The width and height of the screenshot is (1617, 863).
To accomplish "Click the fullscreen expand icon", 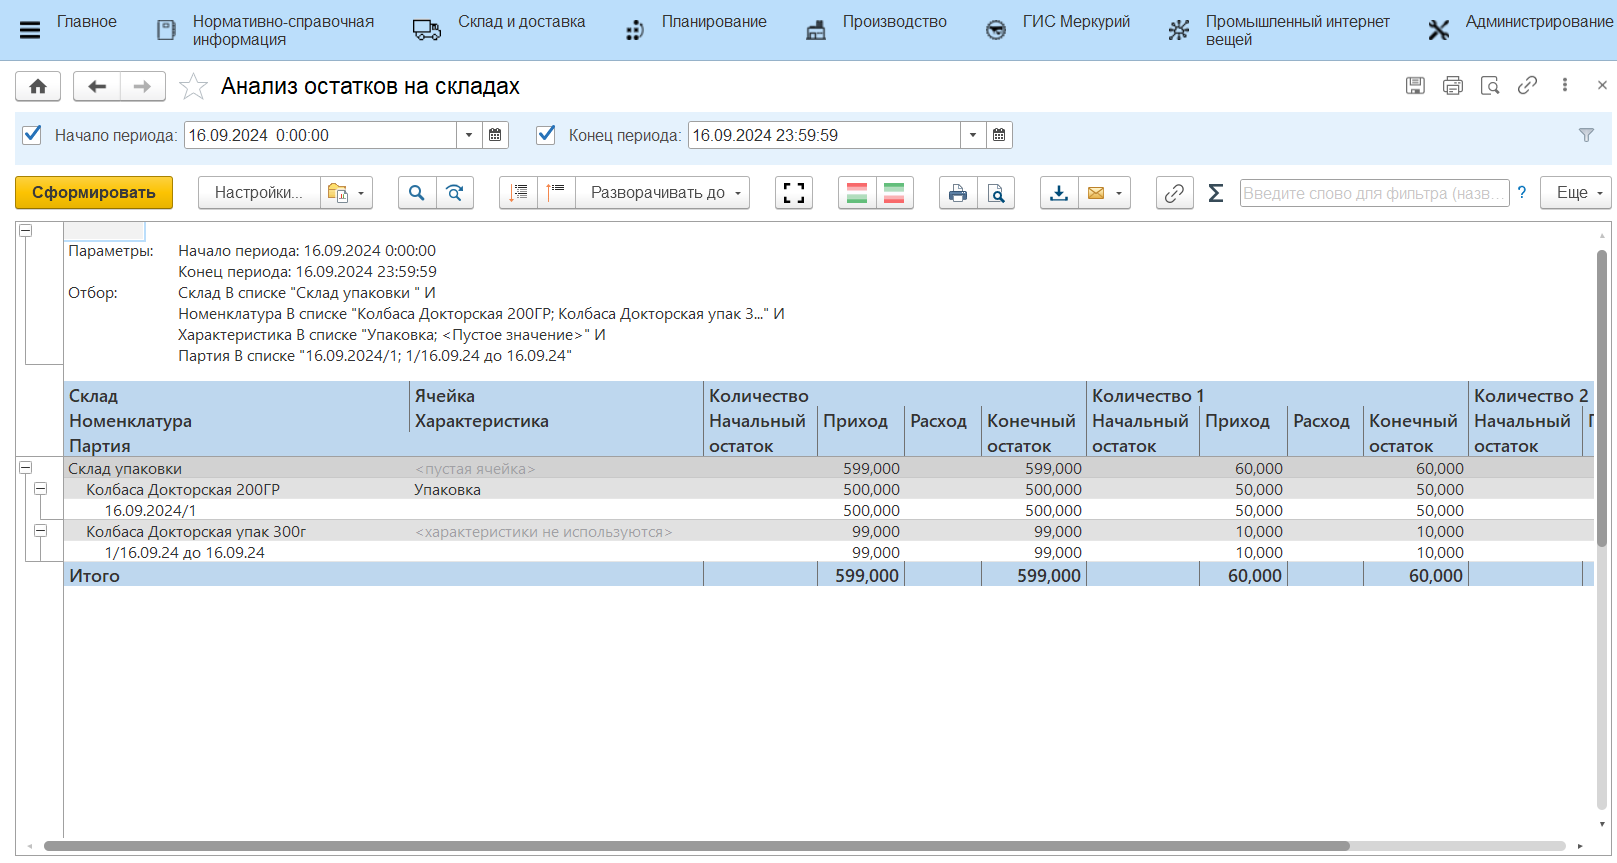I will tap(794, 193).
